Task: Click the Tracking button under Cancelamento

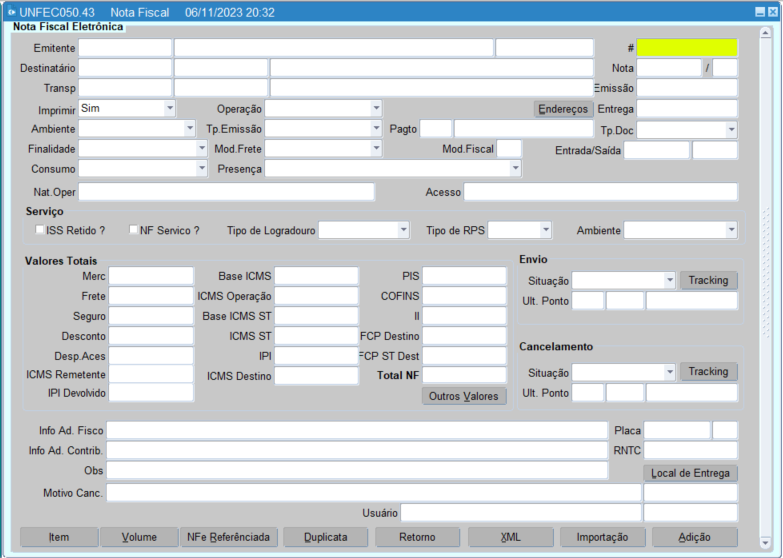Action: coord(708,372)
